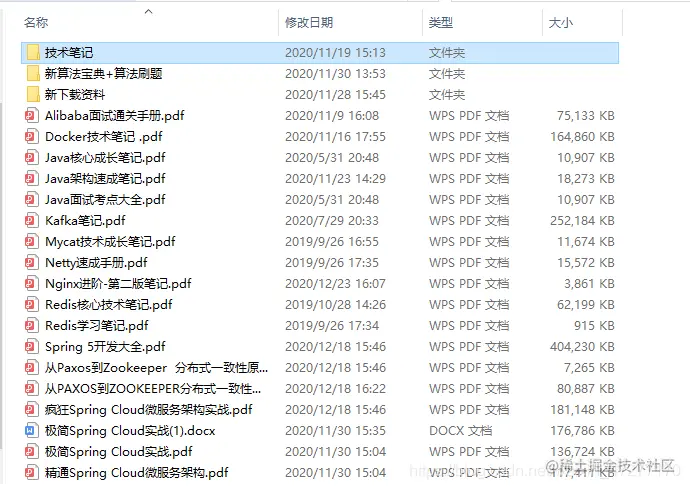This screenshot has height=489, width=690.
Task: Select the file name 极简Spring Cloud实战(1).docx
Action: 130,430
